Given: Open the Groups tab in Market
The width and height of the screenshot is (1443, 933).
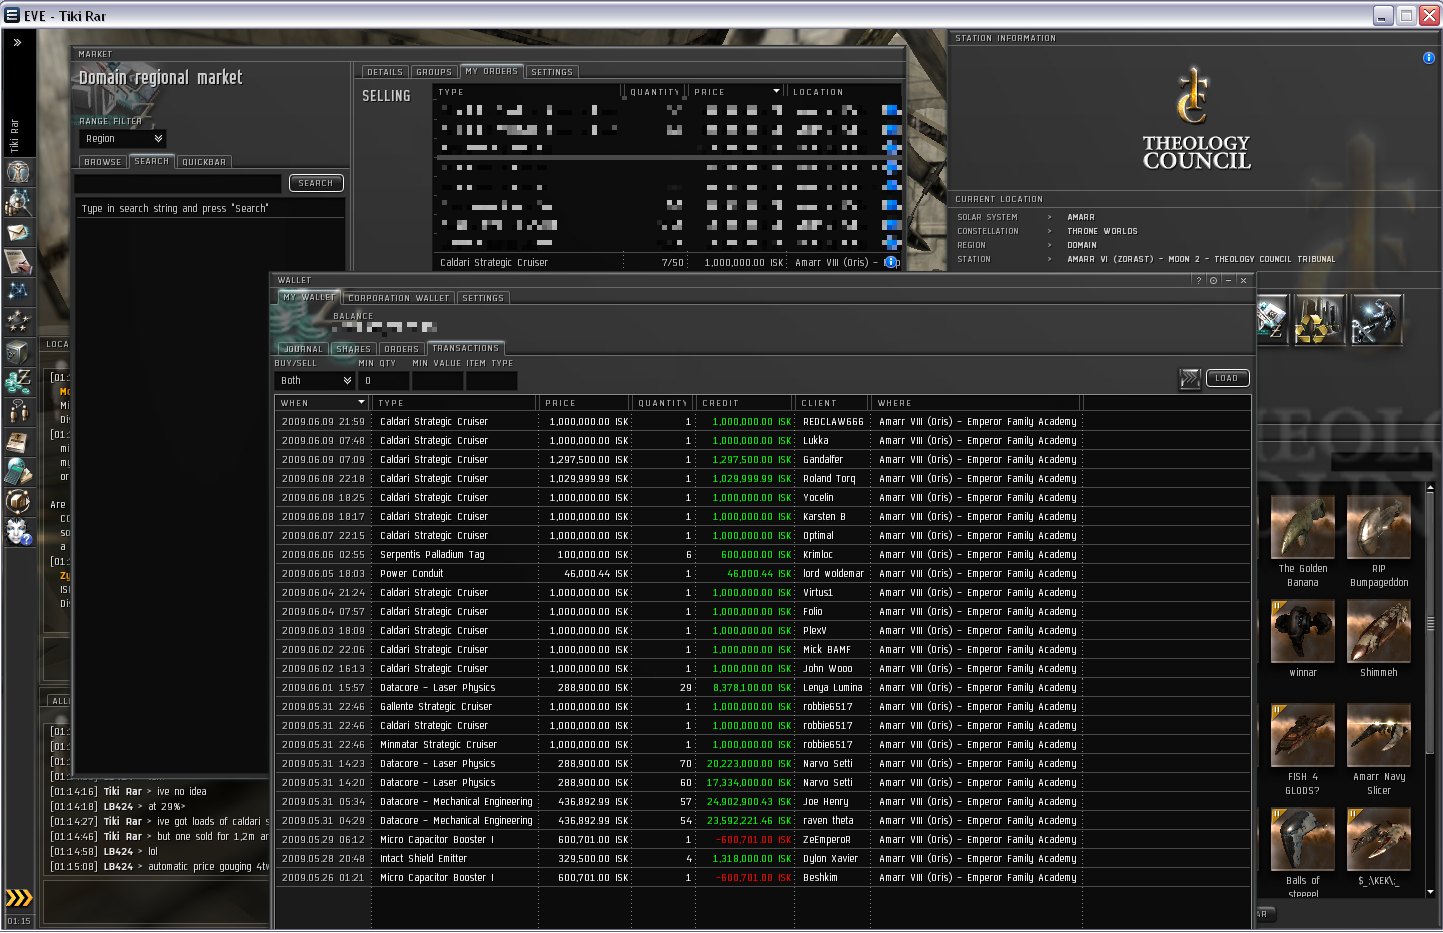Looking at the screenshot, I should coord(434,72).
